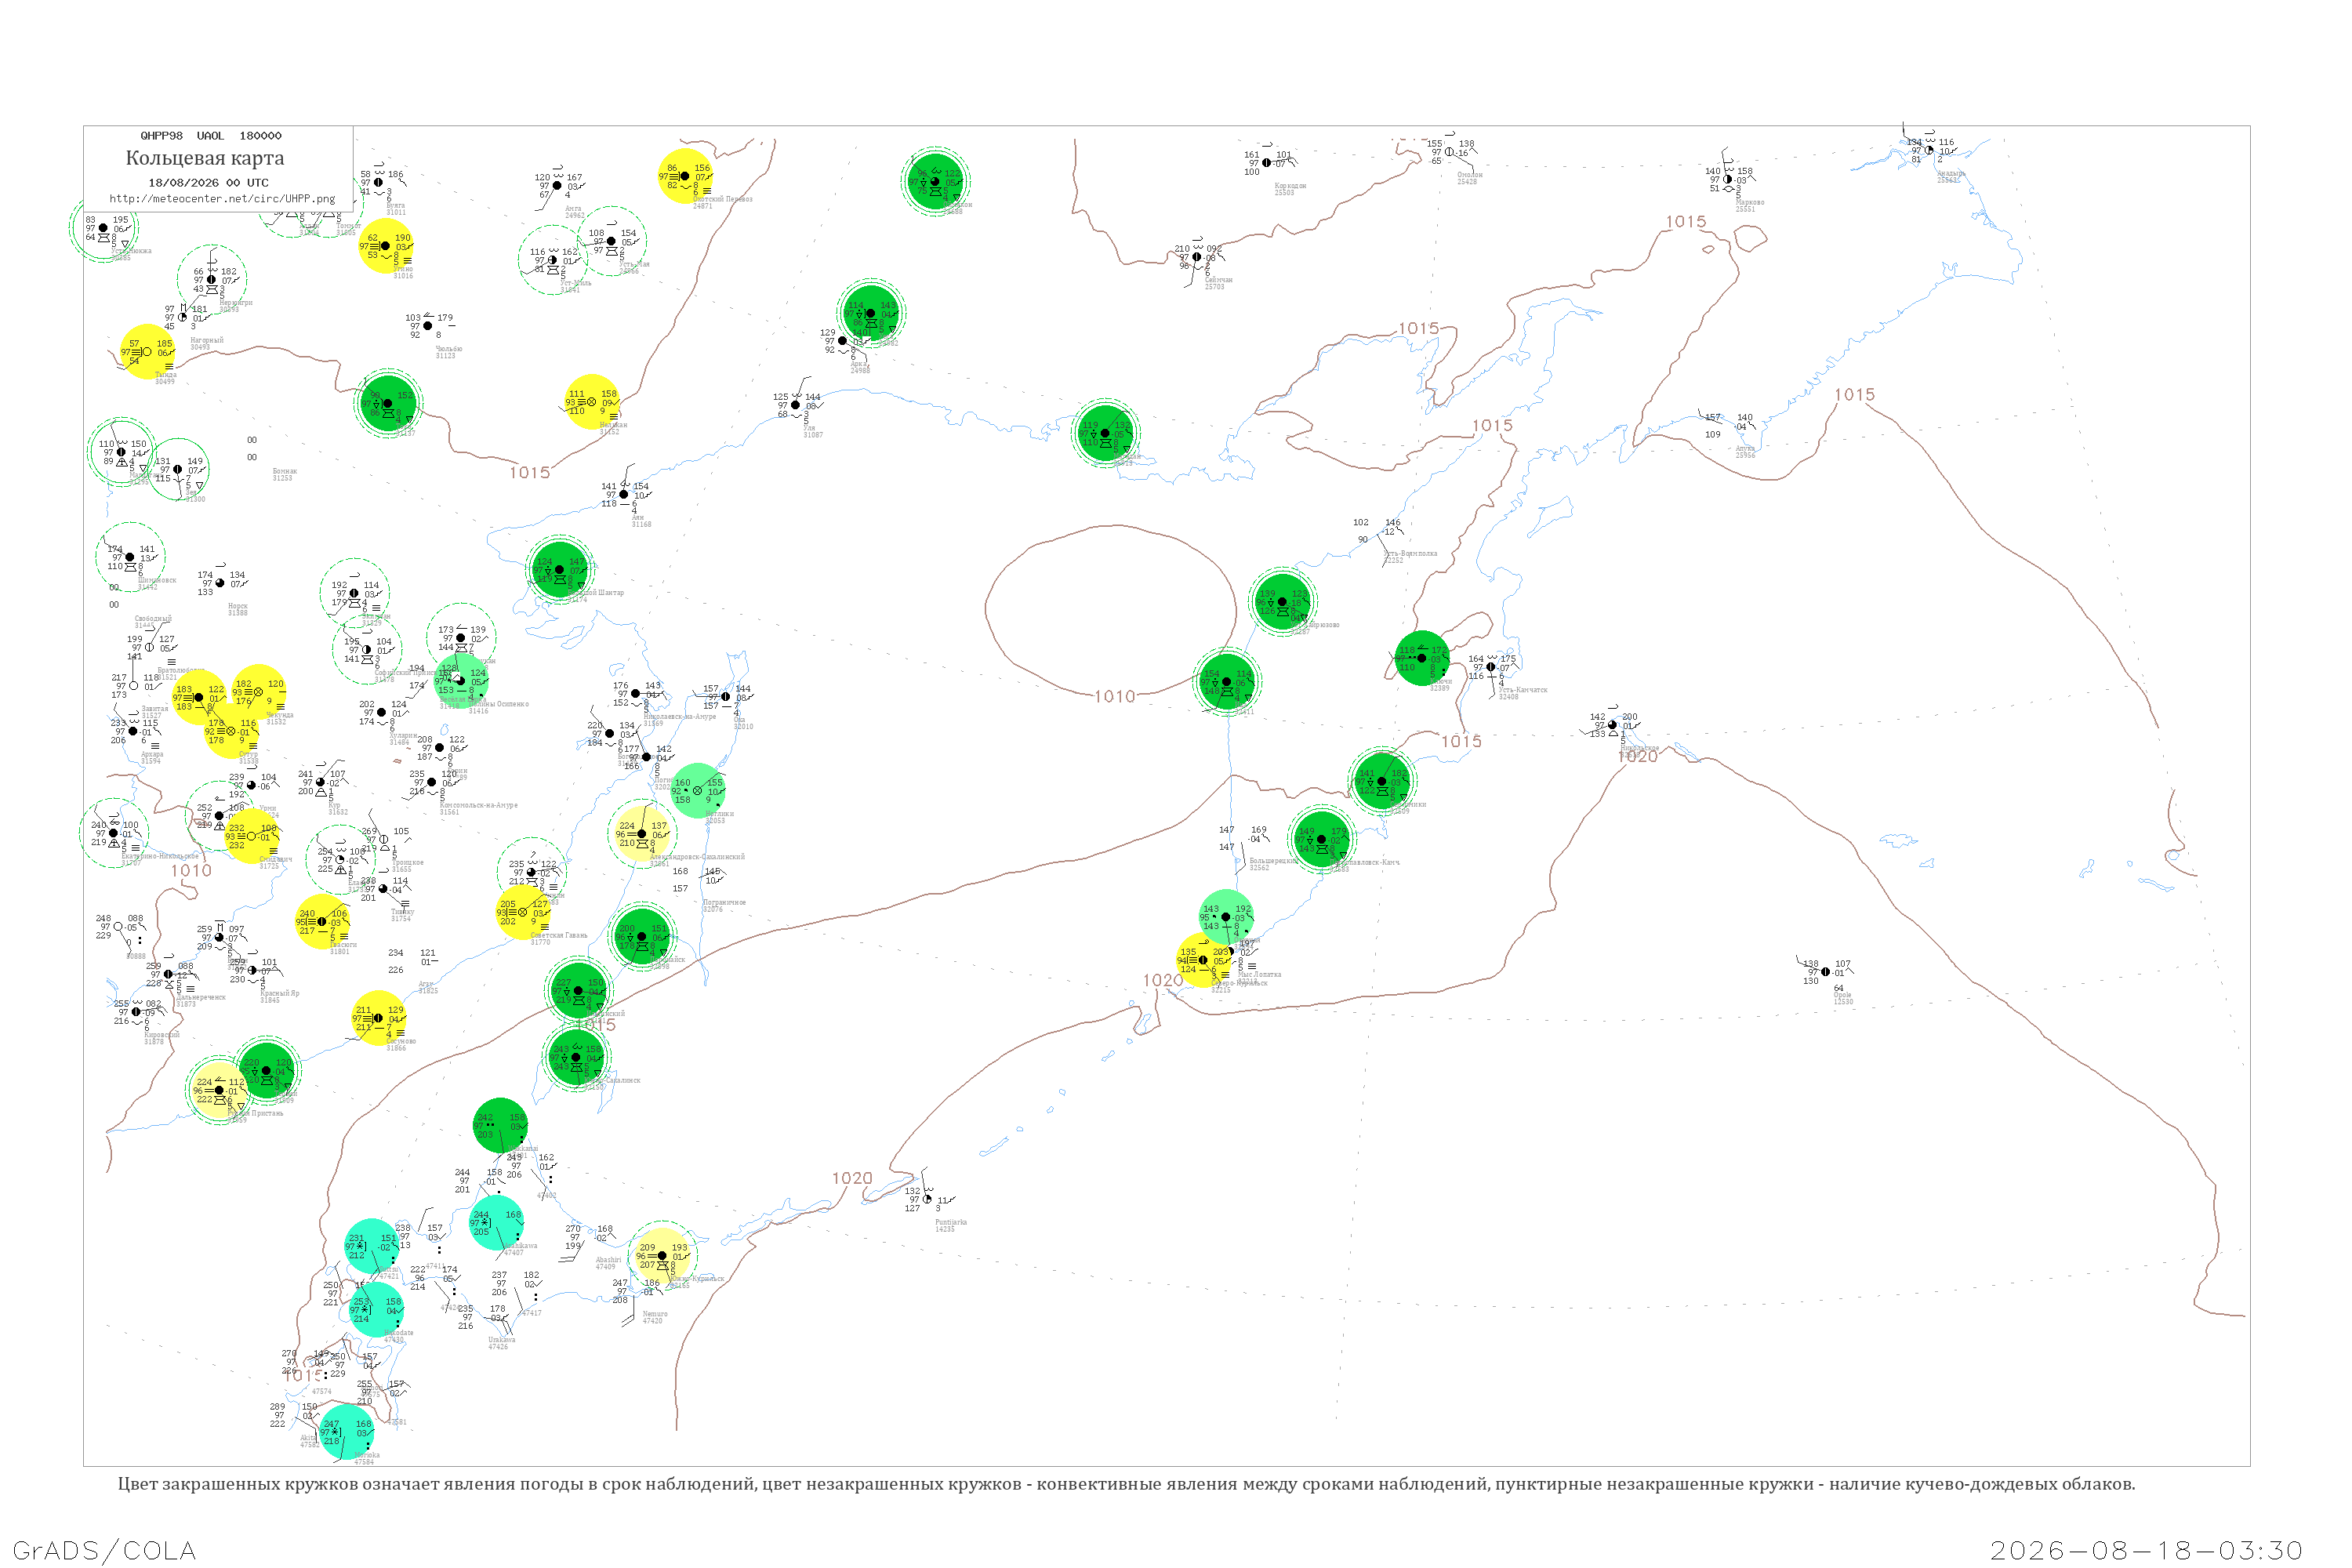This screenshot has width=2352, height=1568.
Task: Click the cyan station circle at Morioka
Action: (346, 1432)
